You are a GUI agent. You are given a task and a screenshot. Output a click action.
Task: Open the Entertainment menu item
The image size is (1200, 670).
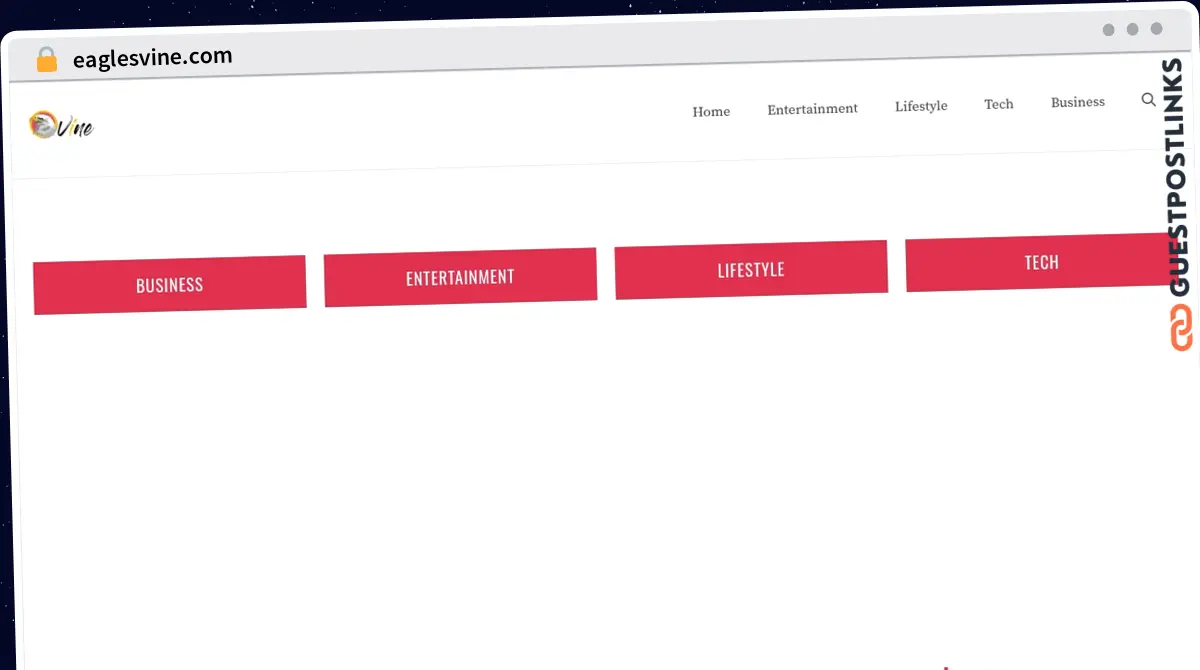812,109
